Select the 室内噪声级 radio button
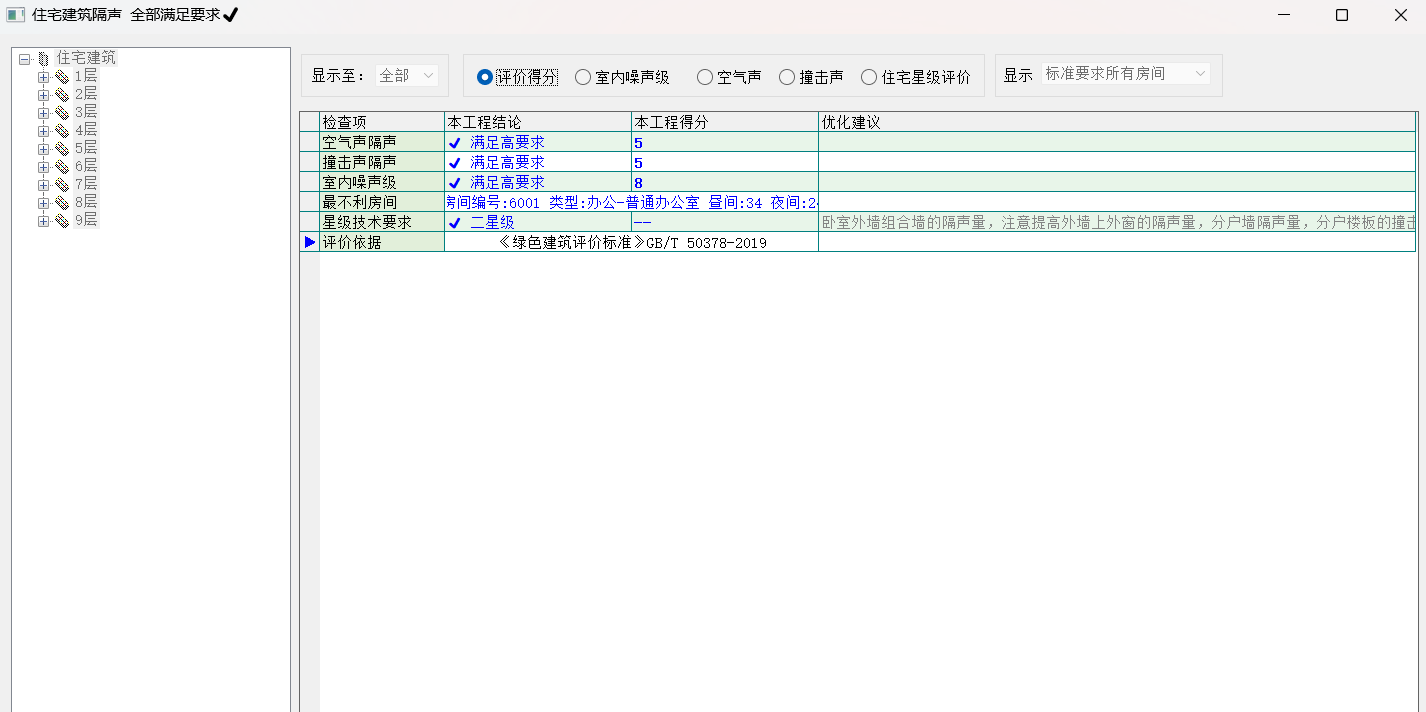This screenshot has height=712, width=1426. click(583, 77)
